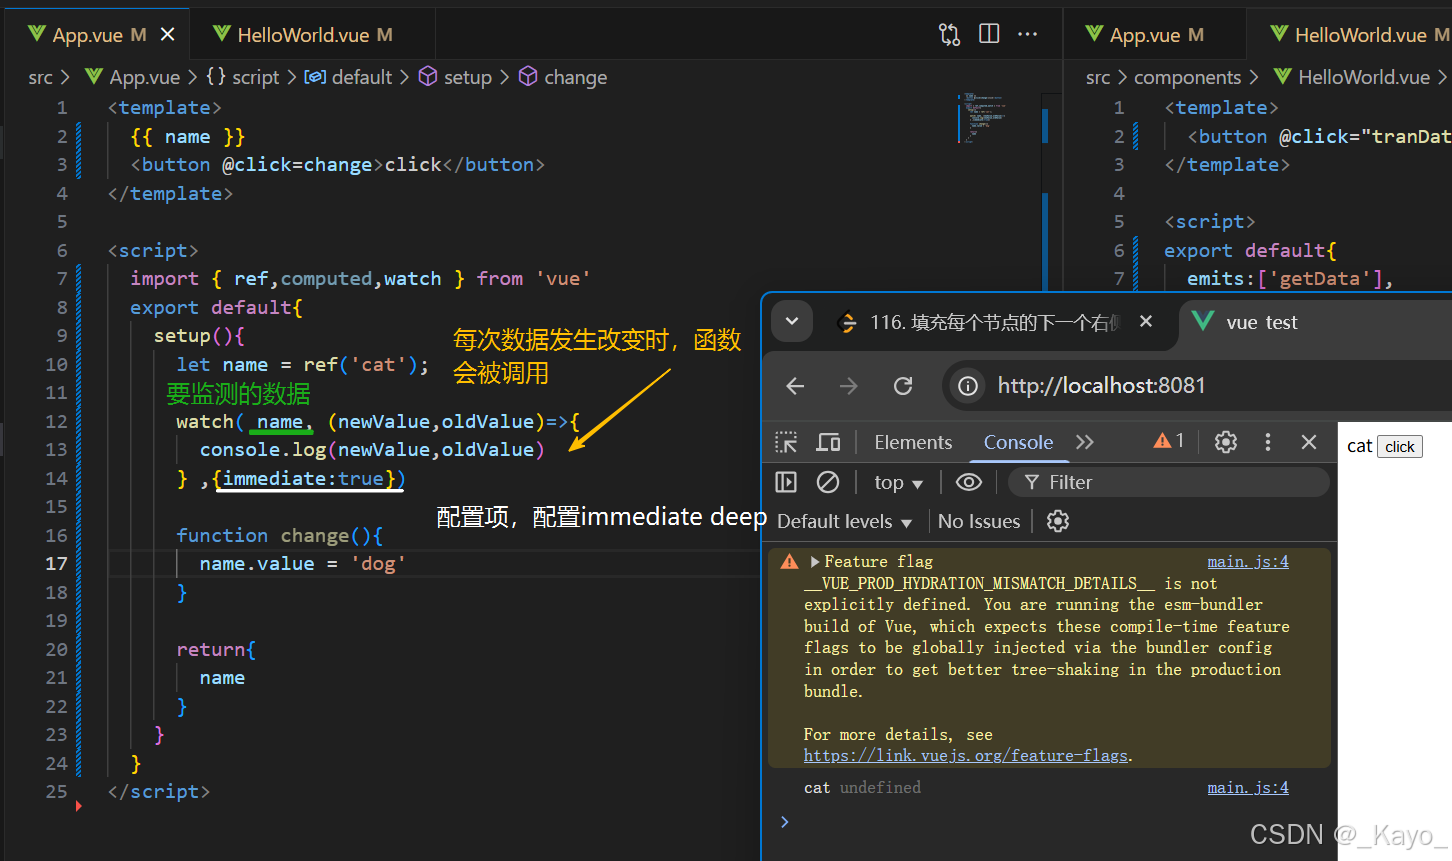Click the immediate:true option text

[x=303, y=479]
